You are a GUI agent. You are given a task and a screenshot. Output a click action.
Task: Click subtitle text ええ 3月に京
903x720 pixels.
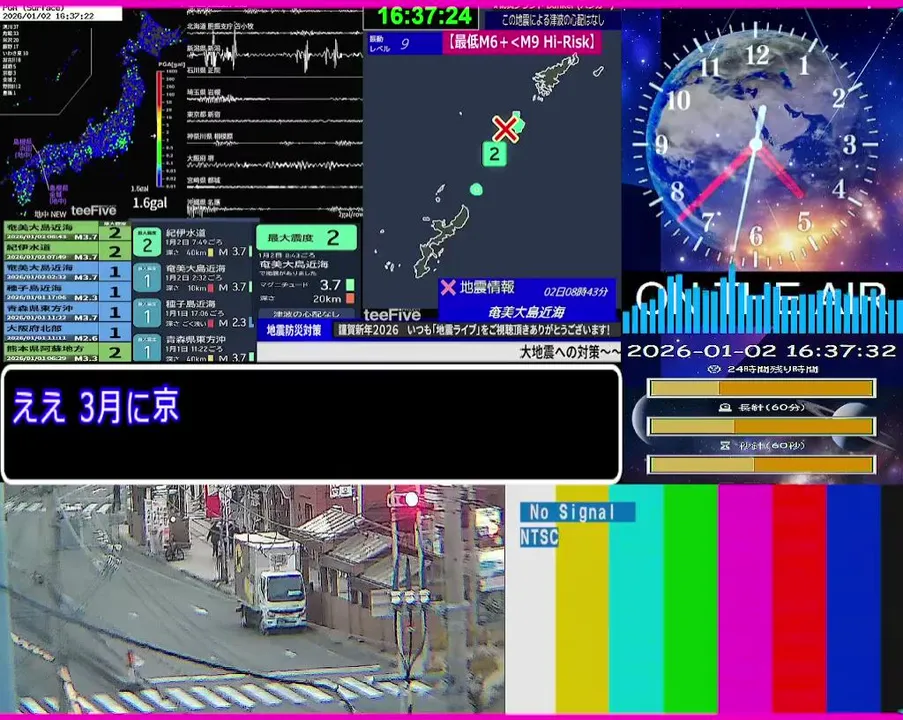[x=96, y=406]
